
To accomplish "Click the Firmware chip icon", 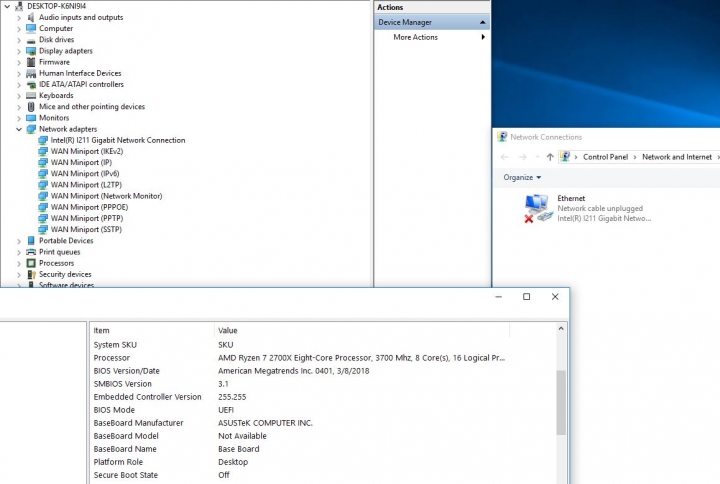I will (31, 62).
